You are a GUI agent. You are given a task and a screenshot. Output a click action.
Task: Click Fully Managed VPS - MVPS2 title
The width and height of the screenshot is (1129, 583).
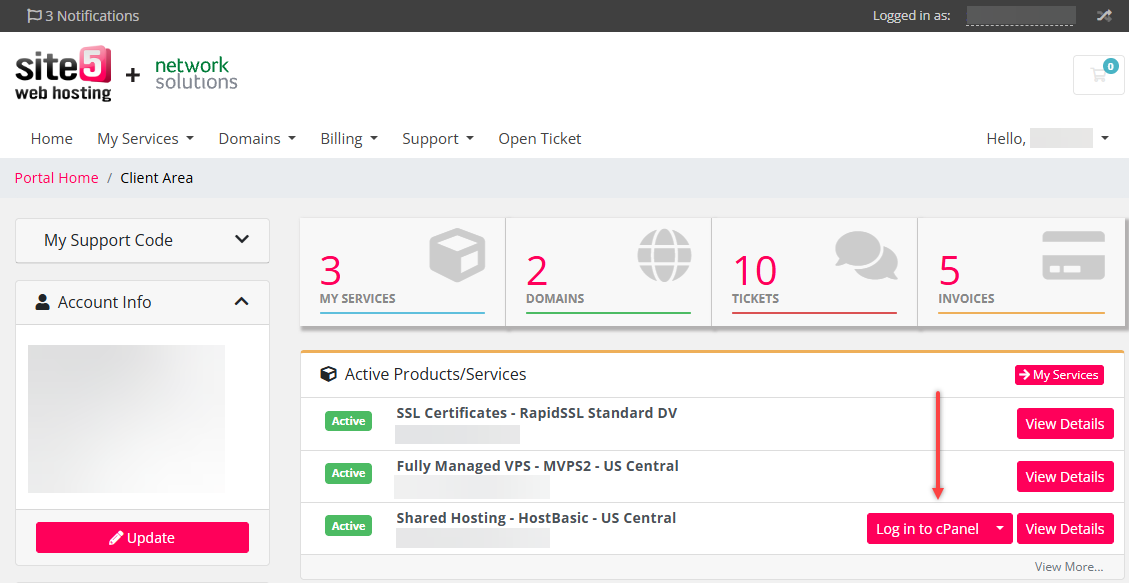point(537,466)
